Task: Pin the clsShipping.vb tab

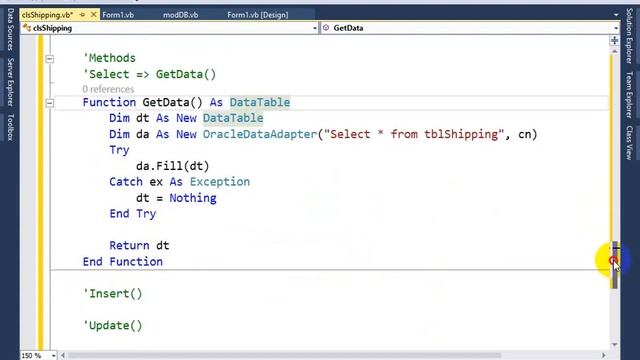Action: [x=82, y=15]
